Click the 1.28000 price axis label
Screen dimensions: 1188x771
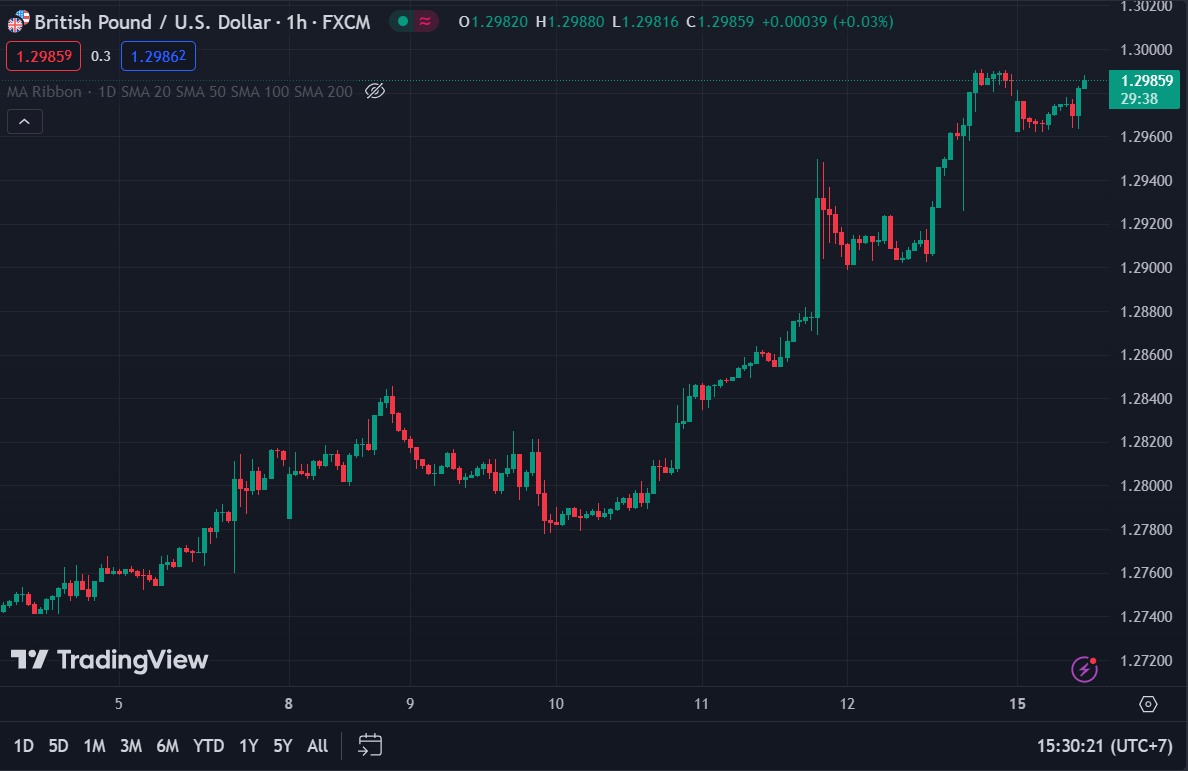[x=1146, y=485]
